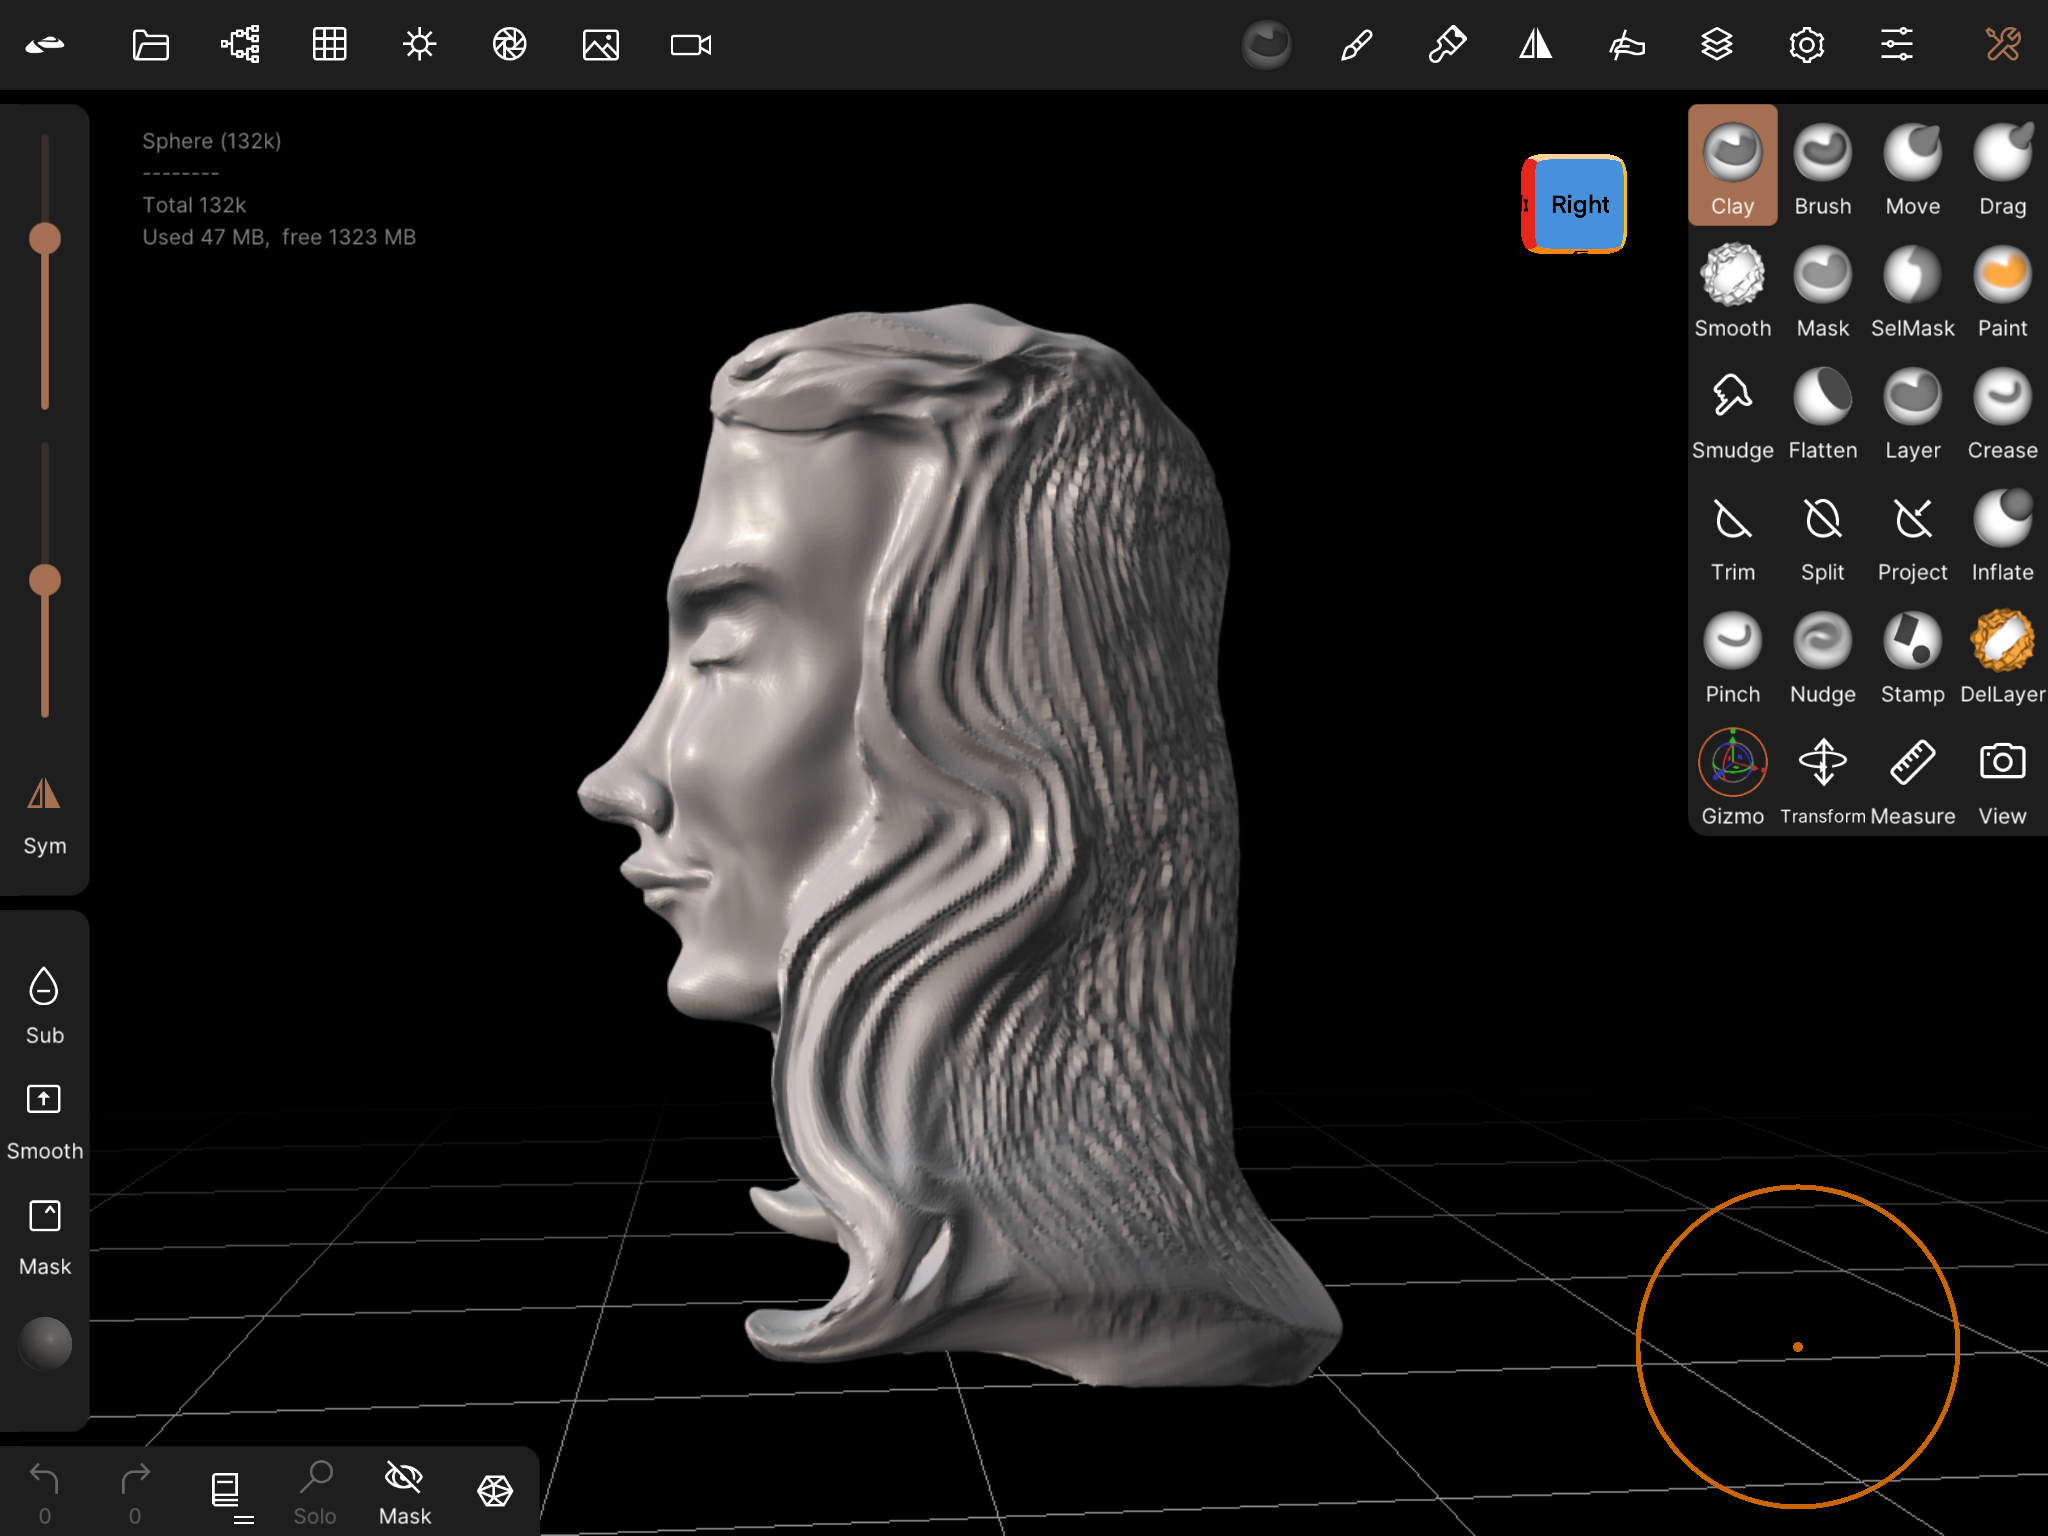
Task: Open the lighting settings menu
Action: [419, 45]
